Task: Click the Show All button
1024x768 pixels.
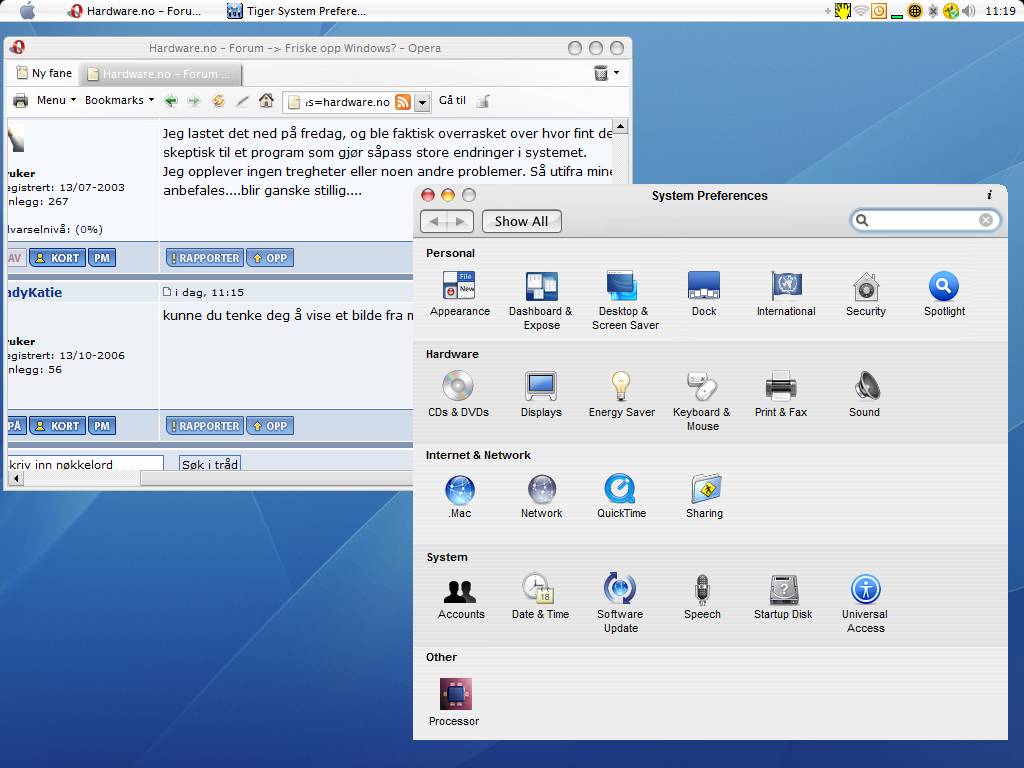Action: (521, 221)
